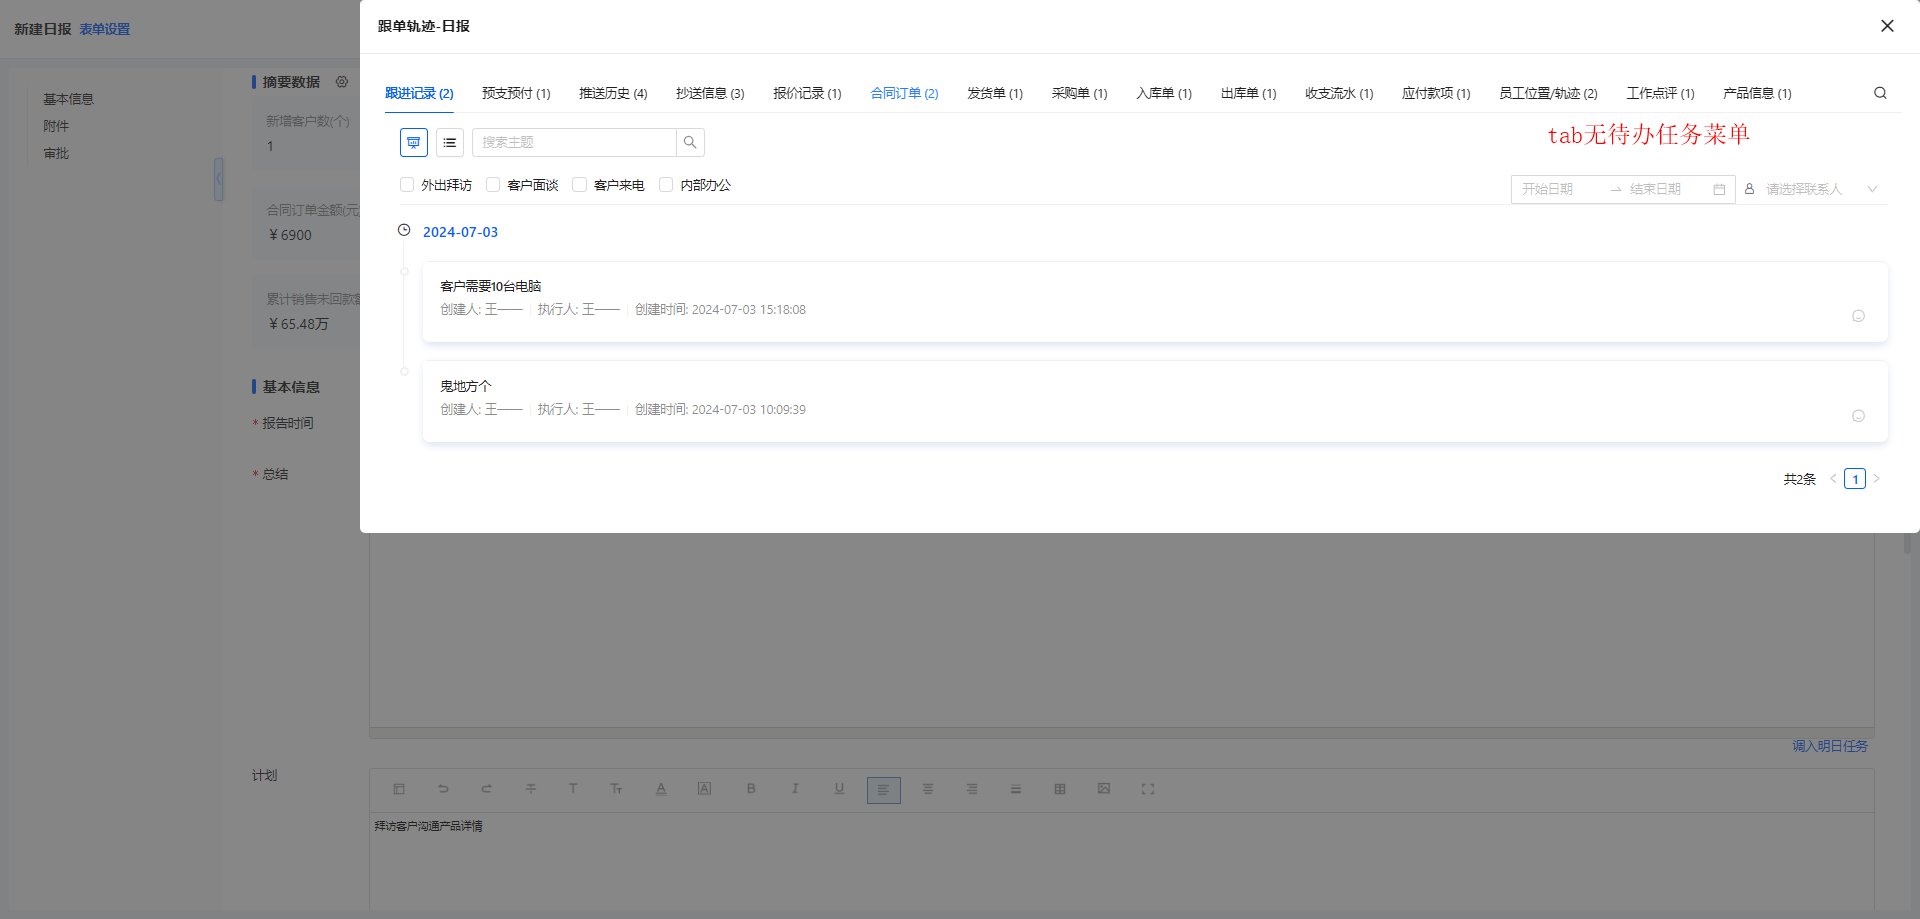Toggle underline in the editor toolbar
Viewport: 1920px width, 919px height.
(839, 789)
